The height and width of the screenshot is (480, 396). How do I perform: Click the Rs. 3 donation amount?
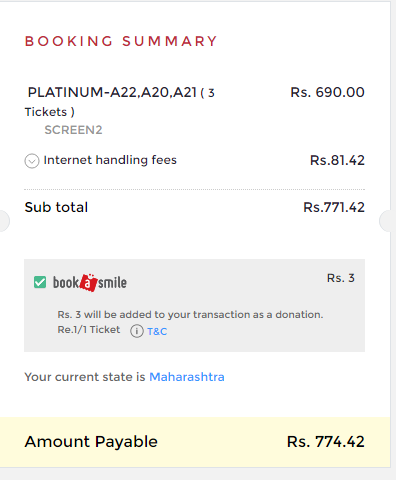tap(341, 278)
